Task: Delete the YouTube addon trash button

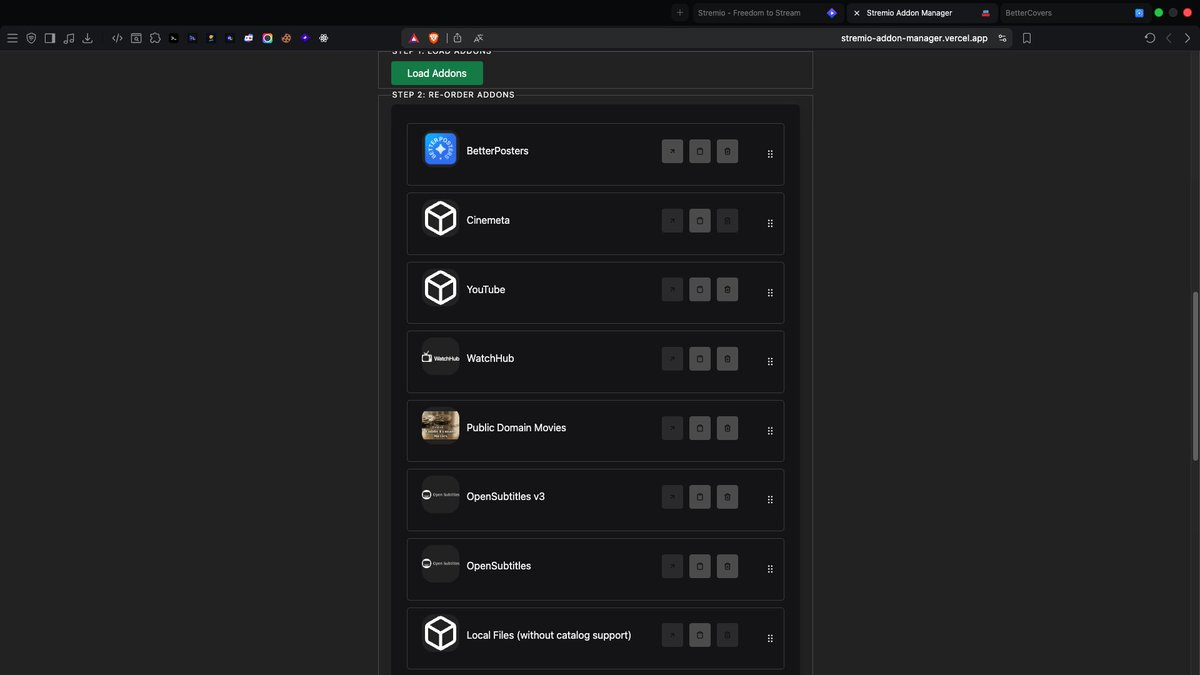Action: point(727,289)
